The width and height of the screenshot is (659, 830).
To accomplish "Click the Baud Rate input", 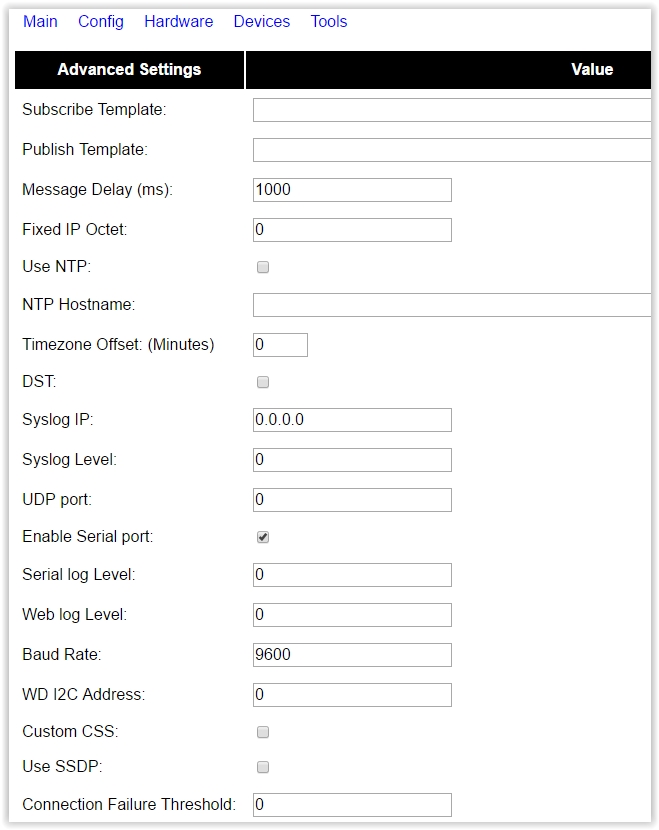I will pyautogui.click(x=352, y=655).
